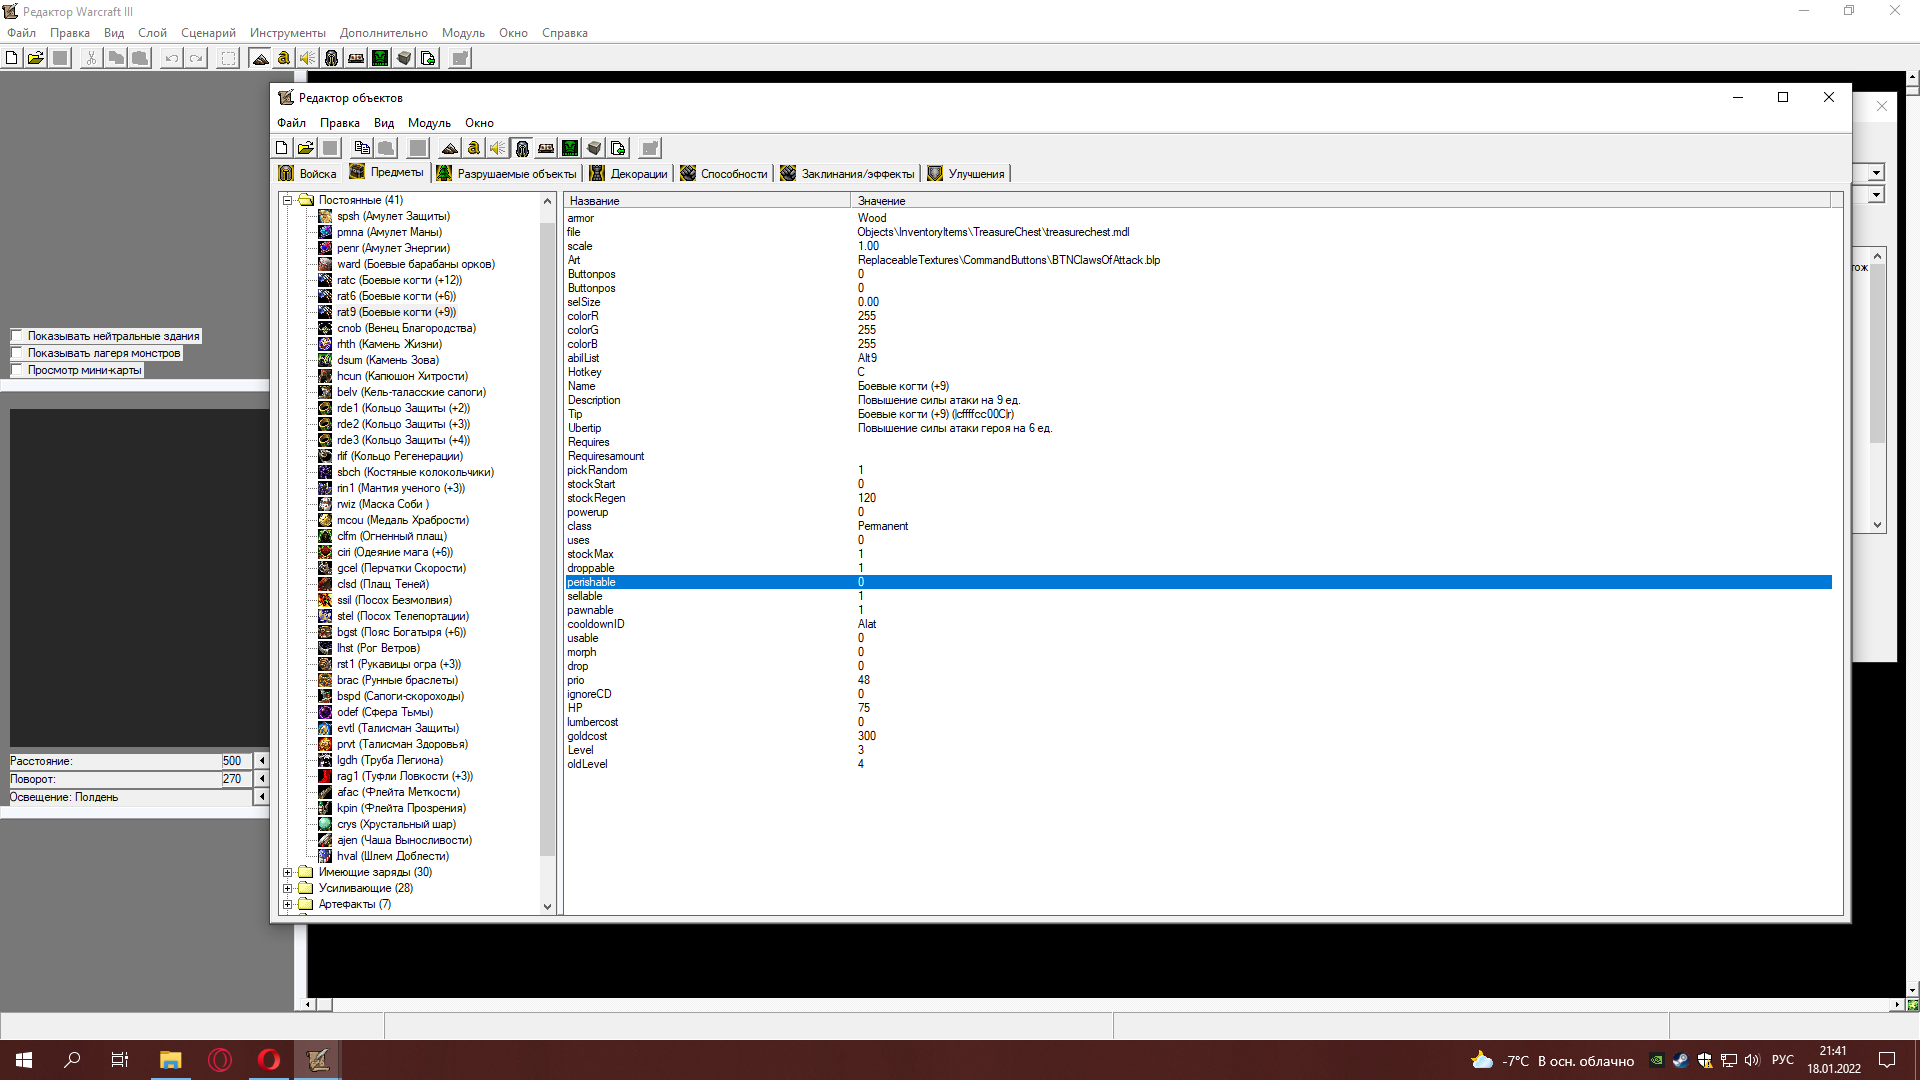Click the open folder icon in Object Editor
Viewport: 1920px width, 1080px height.
pyautogui.click(x=306, y=148)
